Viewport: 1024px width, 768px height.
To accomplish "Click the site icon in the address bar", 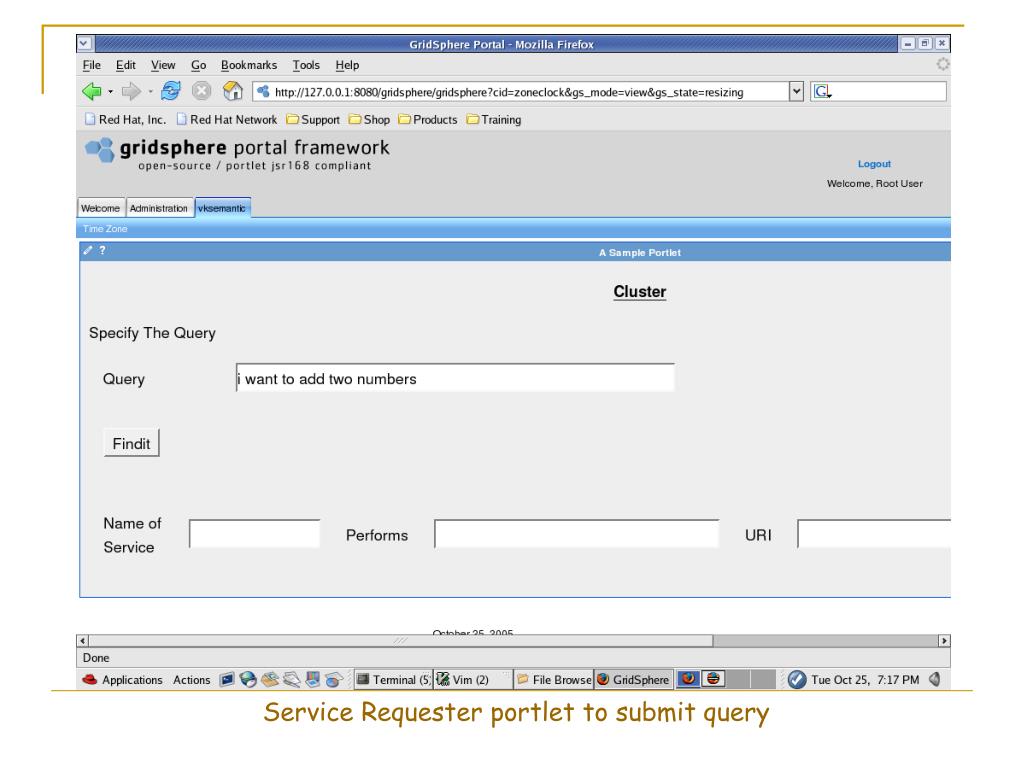I will point(263,92).
